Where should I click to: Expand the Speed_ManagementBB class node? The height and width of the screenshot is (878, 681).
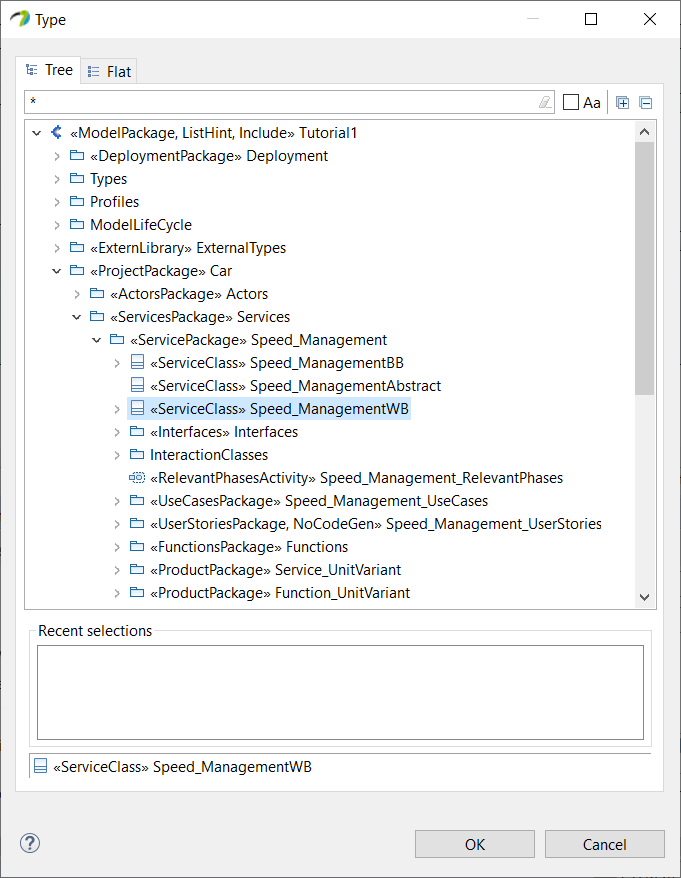point(117,363)
